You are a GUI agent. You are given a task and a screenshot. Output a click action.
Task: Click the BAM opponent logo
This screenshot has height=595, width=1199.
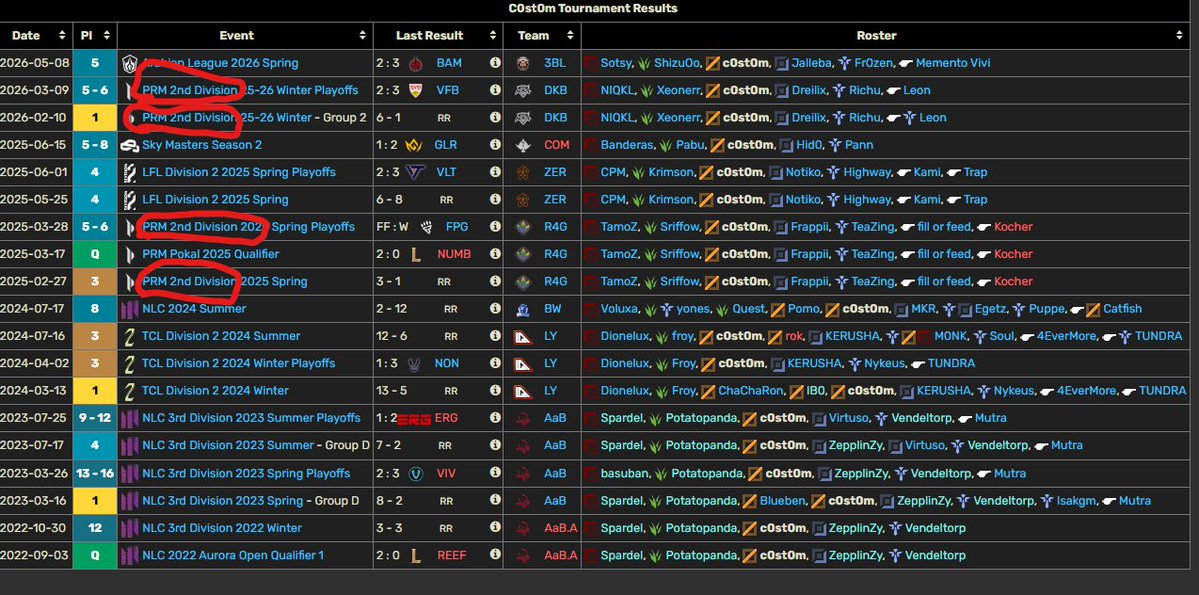pyautogui.click(x=416, y=63)
